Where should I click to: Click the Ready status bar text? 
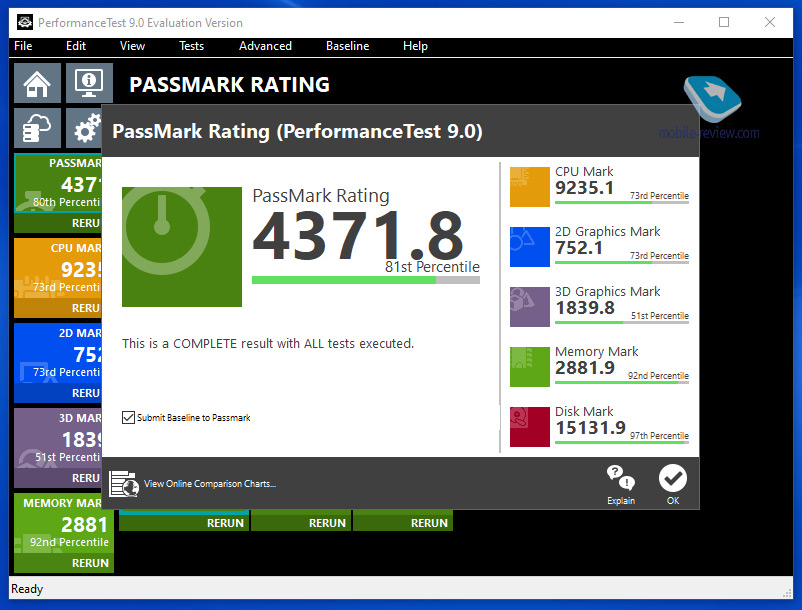[27, 589]
